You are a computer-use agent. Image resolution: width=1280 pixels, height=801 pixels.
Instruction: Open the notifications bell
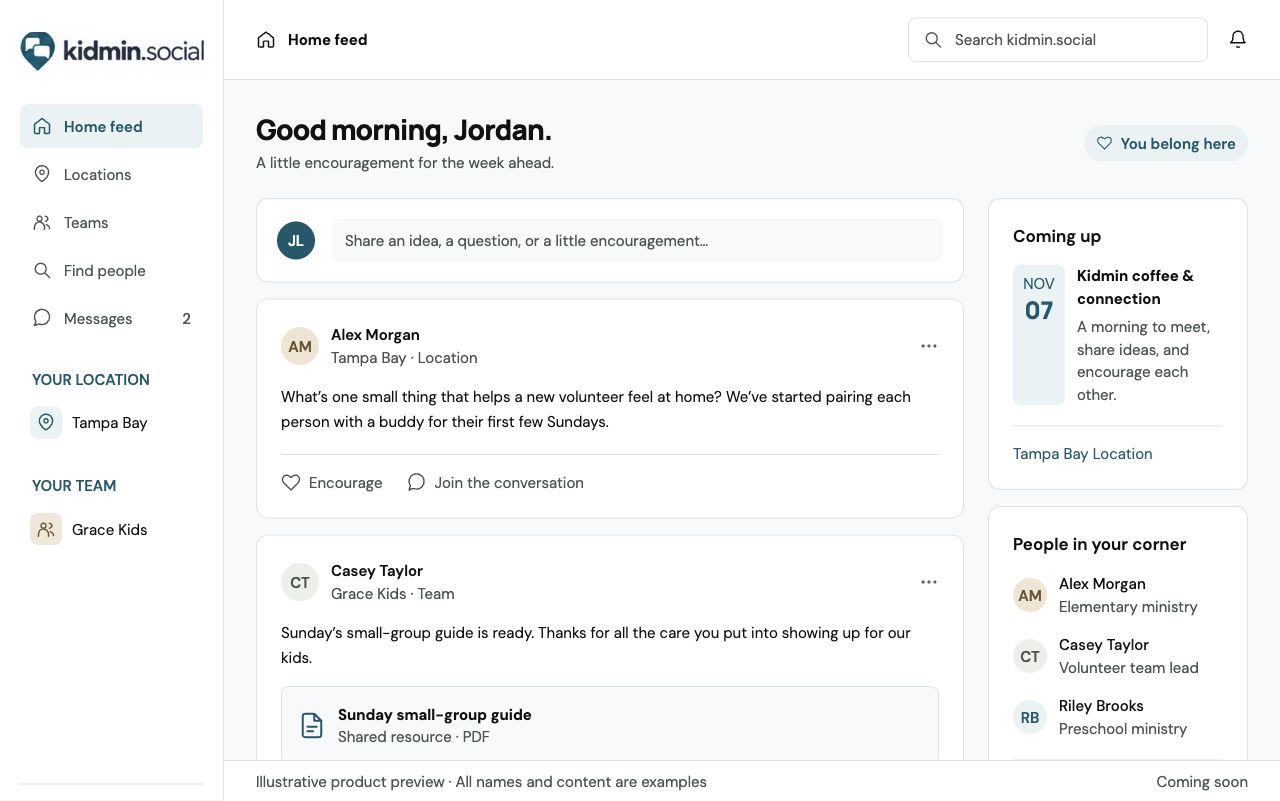coord(1238,39)
